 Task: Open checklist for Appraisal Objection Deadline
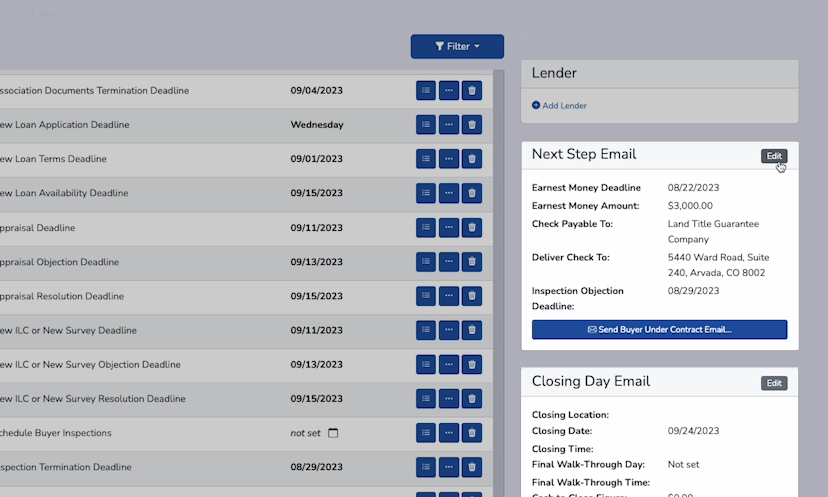point(426,262)
